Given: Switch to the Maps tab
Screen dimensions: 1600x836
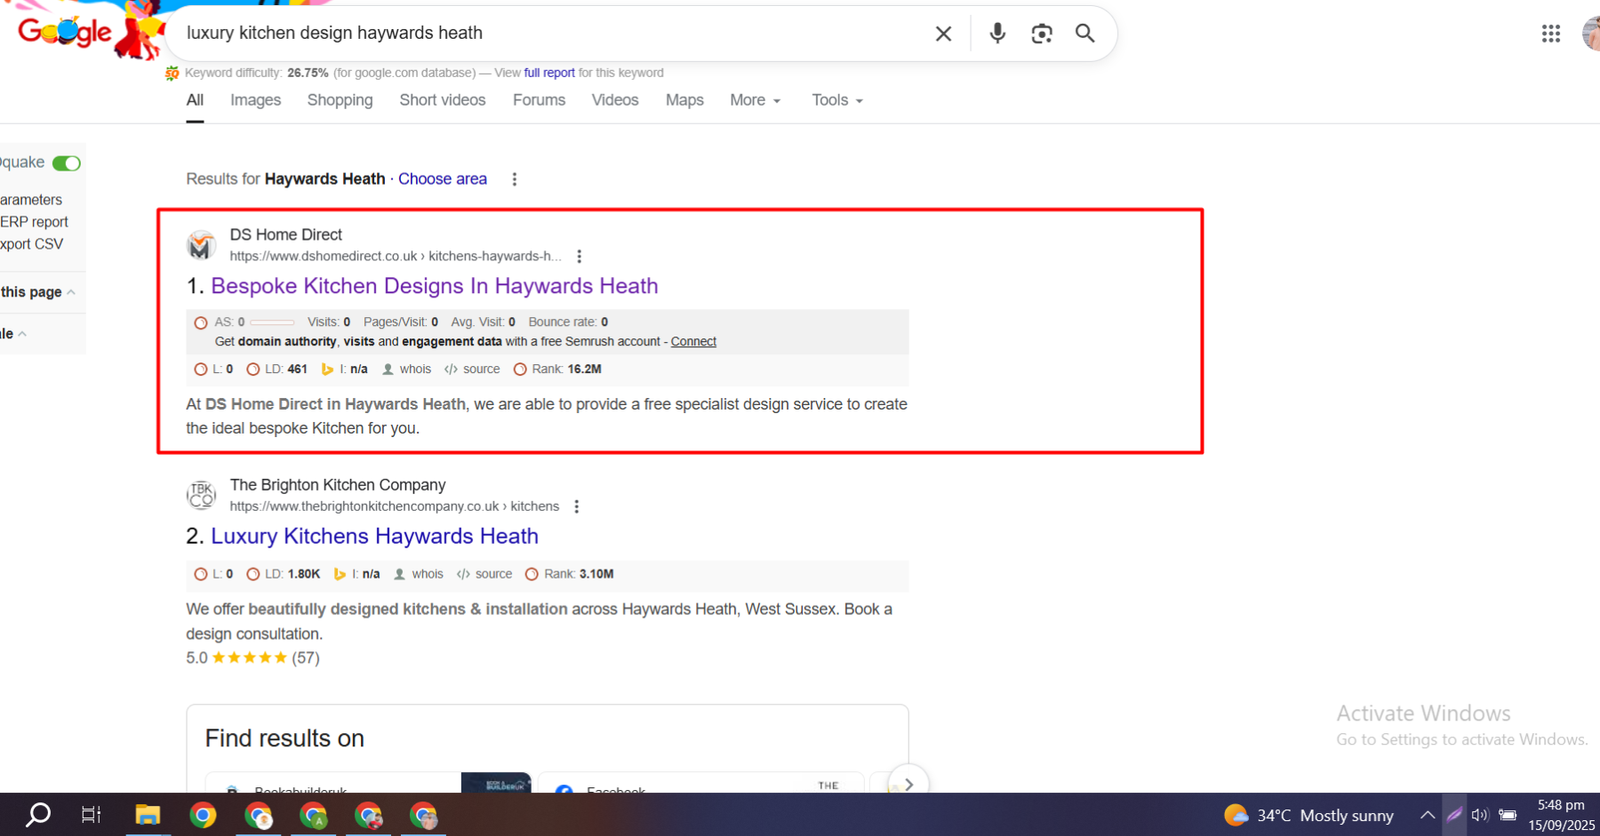Looking at the screenshot, I should click(x=684, y=100).
